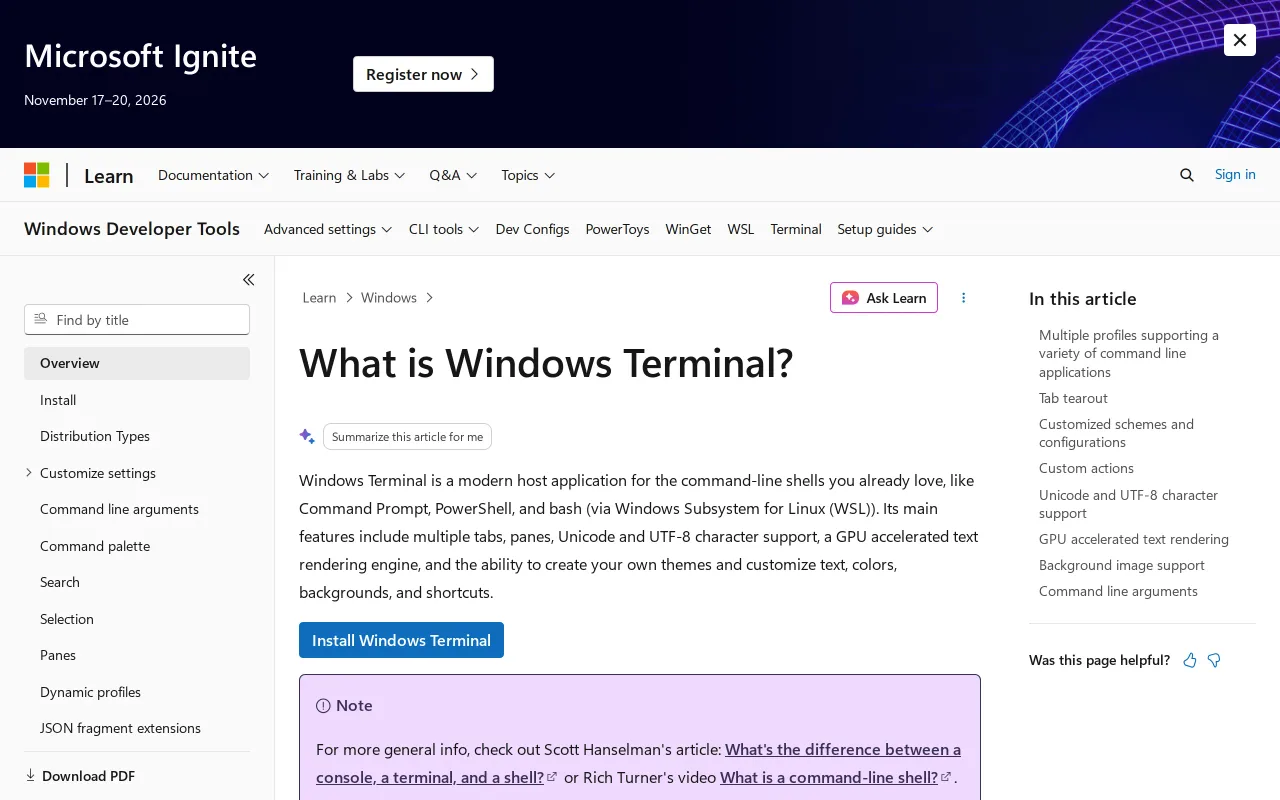
Task: Open PowerToys in the nav bar
Action: (617, 229)
